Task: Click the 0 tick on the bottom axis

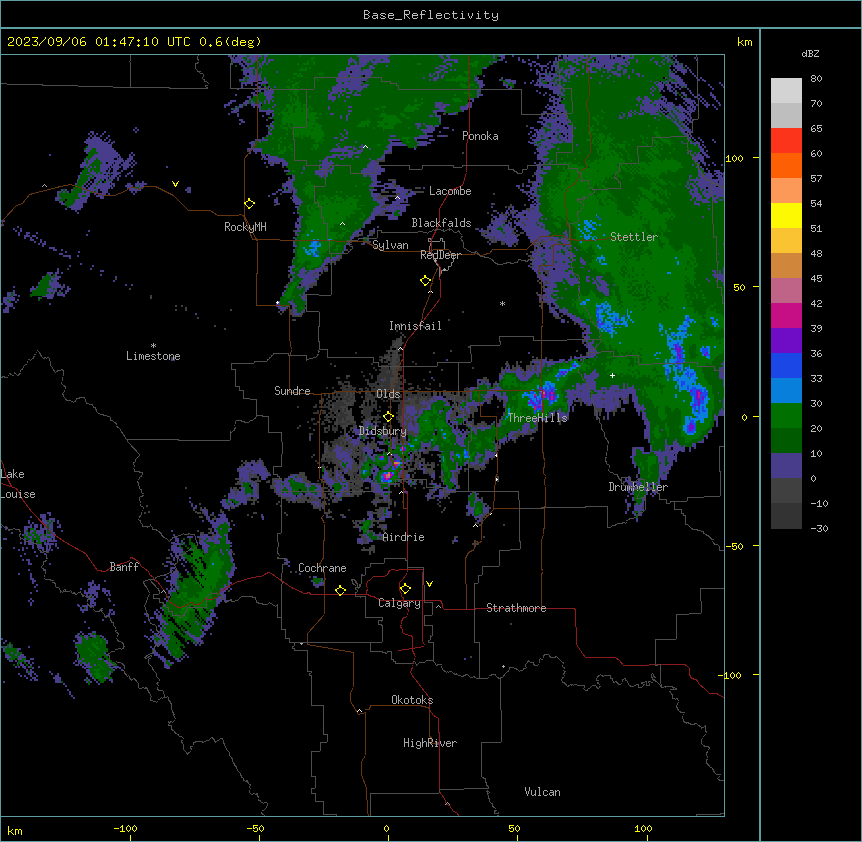Action: (386, 829)
